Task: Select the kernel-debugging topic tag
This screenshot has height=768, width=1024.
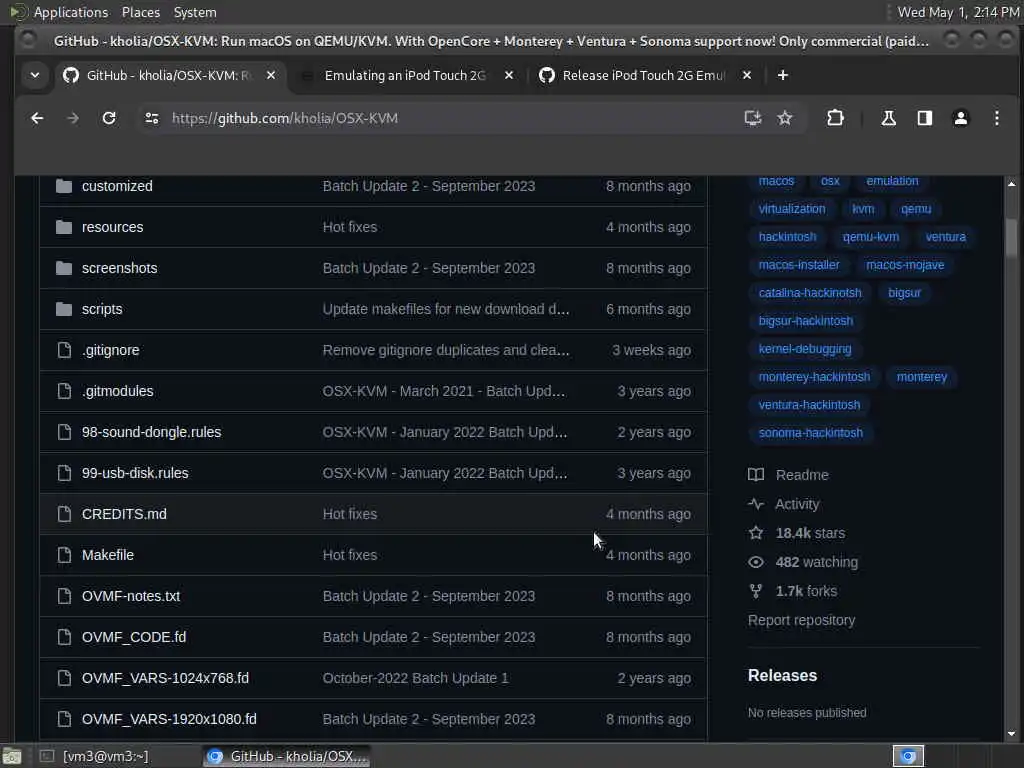Action: [x=805, y=349]
